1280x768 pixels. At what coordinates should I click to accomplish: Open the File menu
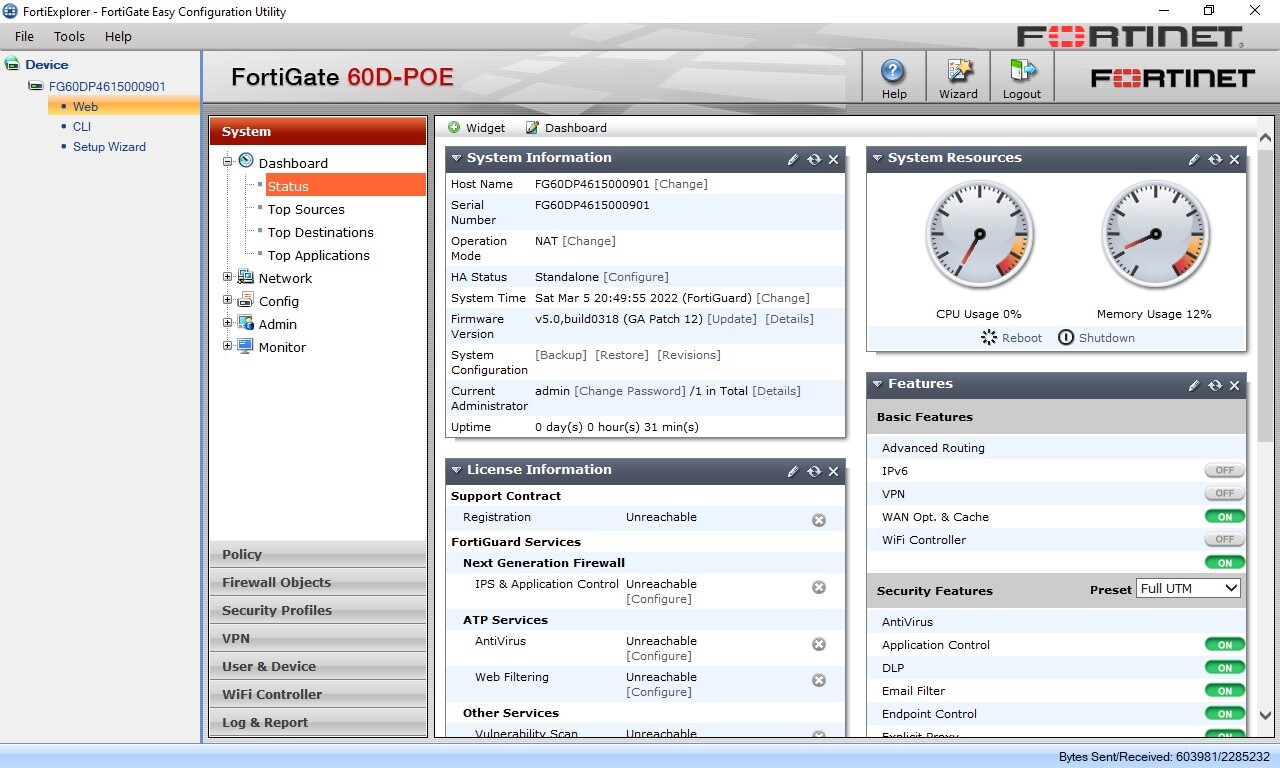pyautogui.click(x=24, y=36)
